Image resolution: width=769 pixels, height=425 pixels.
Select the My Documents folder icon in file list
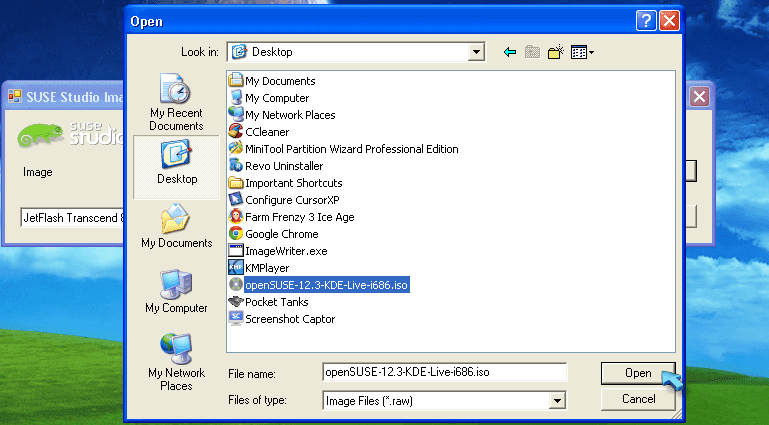(x=236, y=80)
